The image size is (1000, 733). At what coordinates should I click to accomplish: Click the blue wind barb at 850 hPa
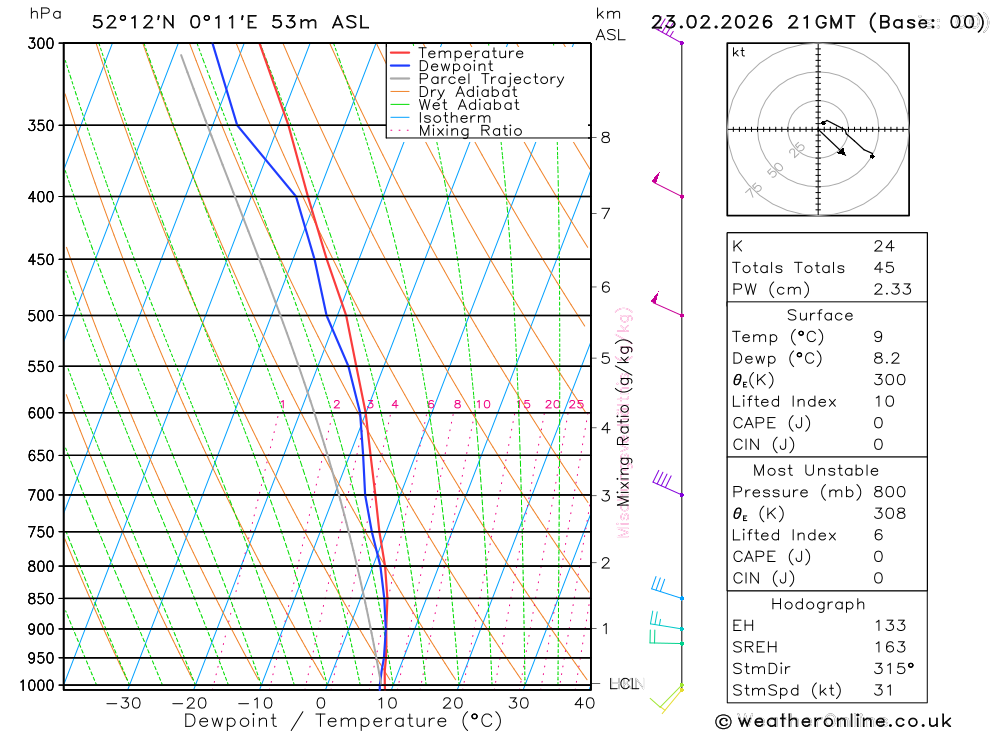pyautogui.click(x=667, y=588)
